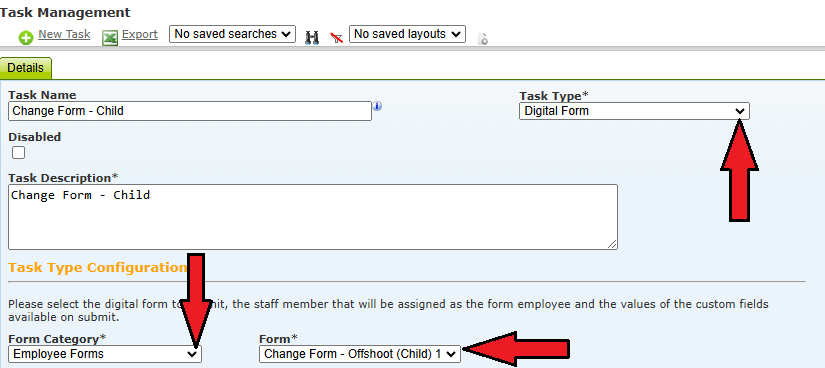Click the green plus New Task icon

tap(26, 38)
